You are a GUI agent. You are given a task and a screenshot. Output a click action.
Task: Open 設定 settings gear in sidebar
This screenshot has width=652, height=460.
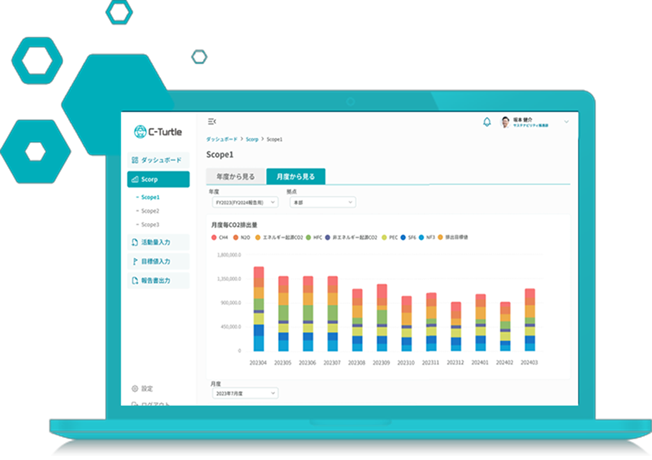142,388
